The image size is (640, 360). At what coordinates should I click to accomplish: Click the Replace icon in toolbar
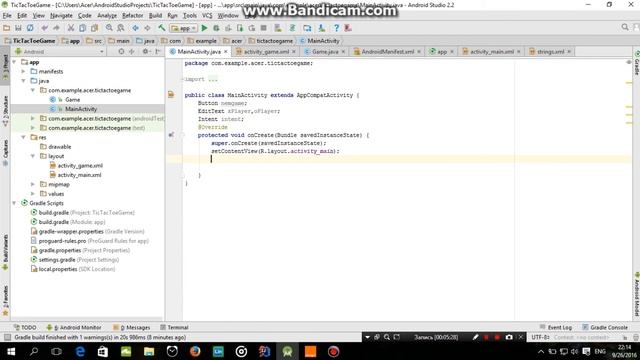[121, 28]
